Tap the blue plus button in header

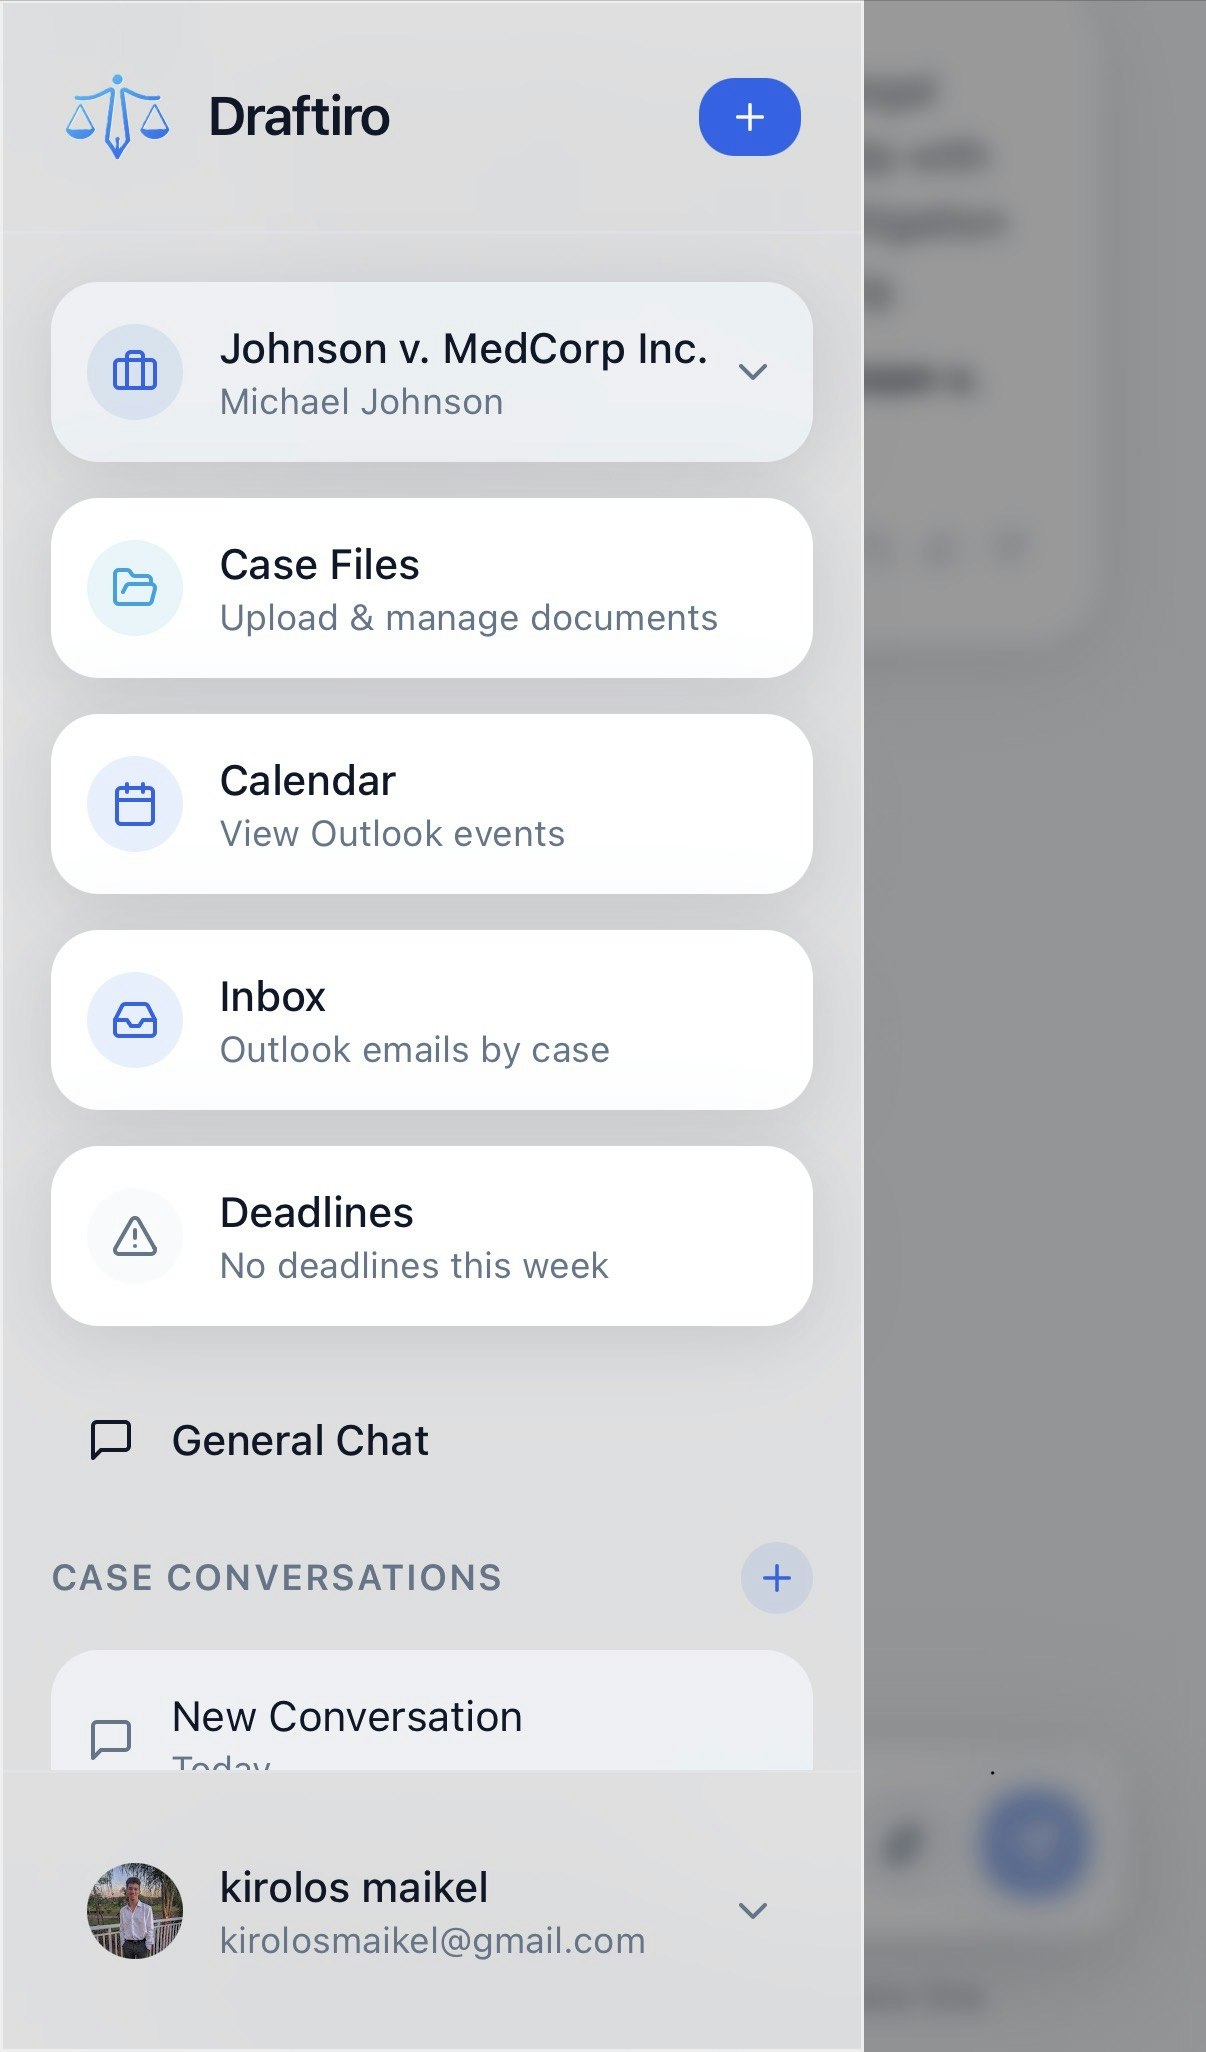tap(749, 117)
